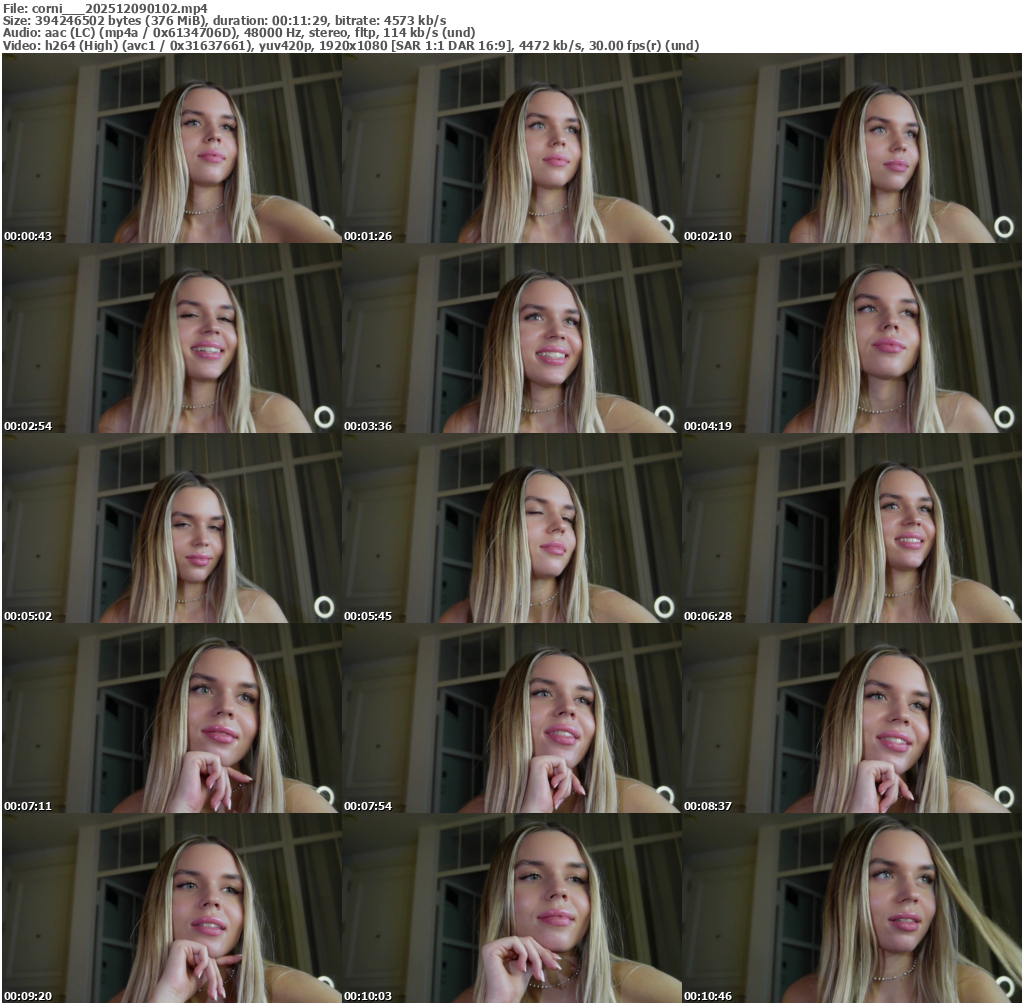Open the 00:02:54 video frame

[171, 338]
